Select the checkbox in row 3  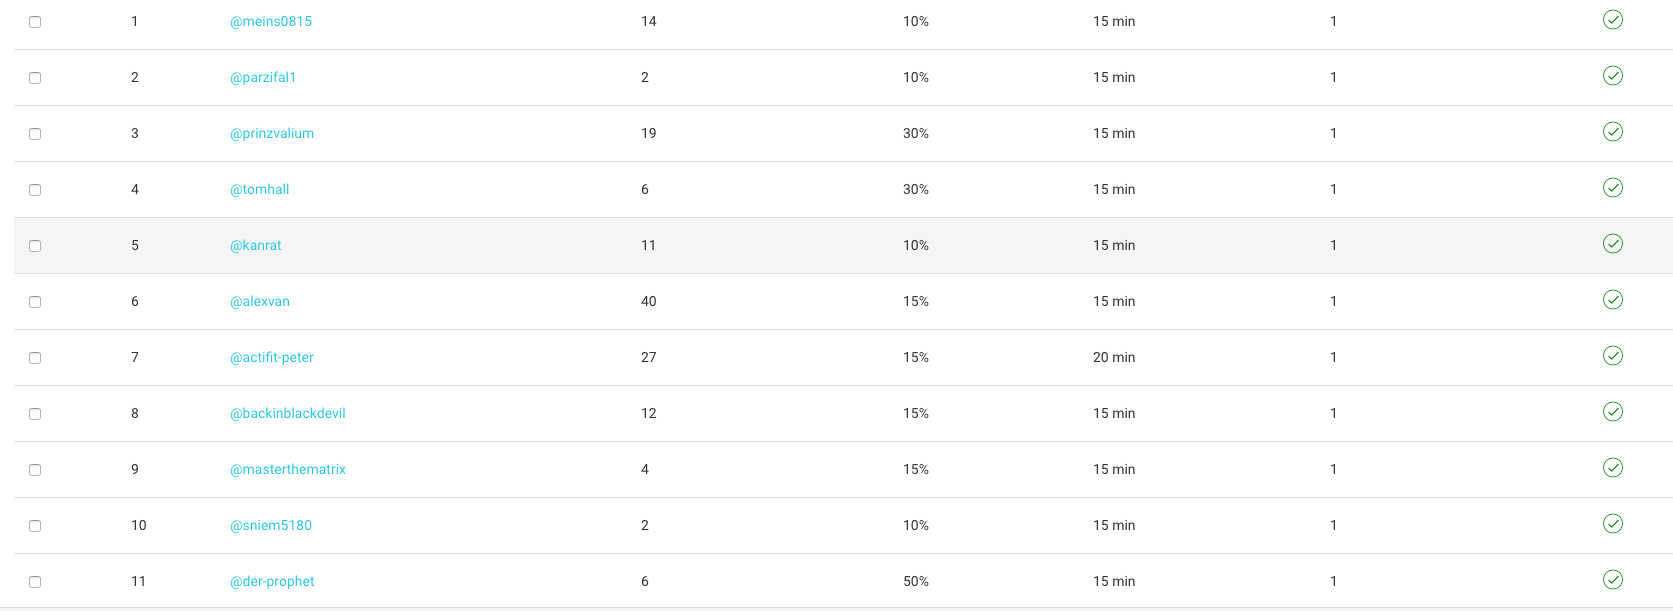[35, 134]
